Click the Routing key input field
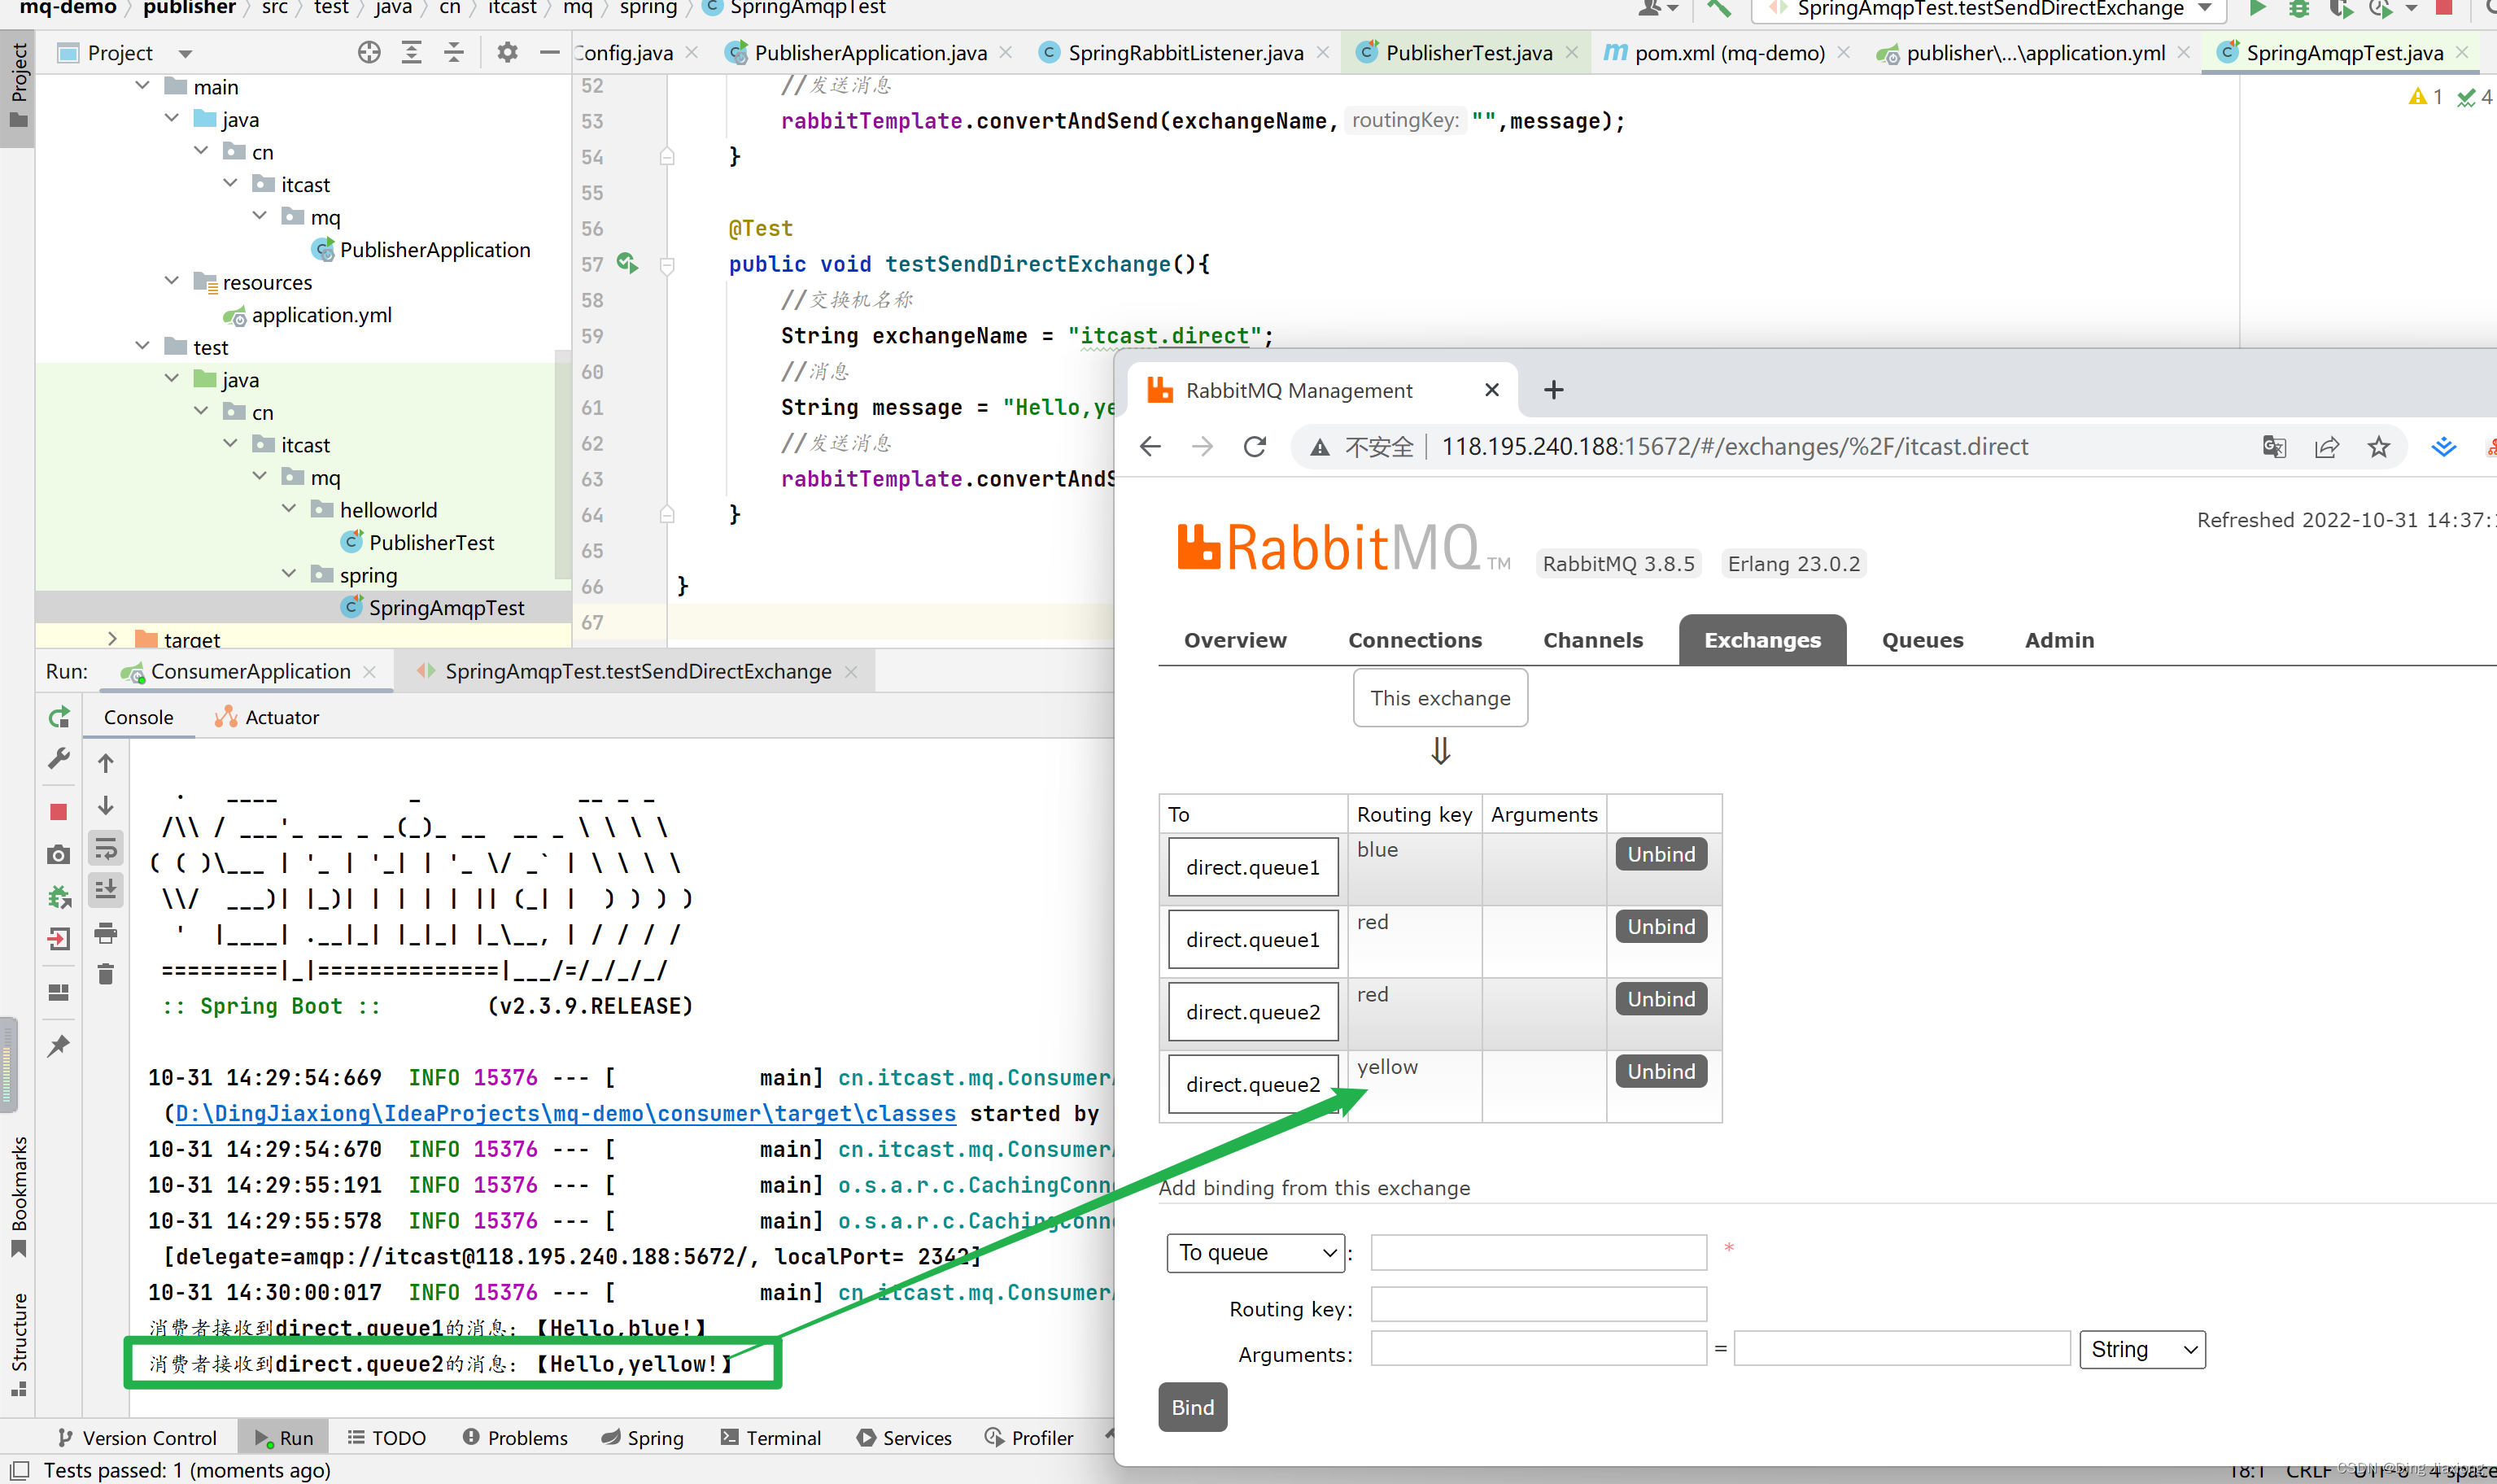The width and height of the screenshot is (2497, 1484). pos(1538,1304)
